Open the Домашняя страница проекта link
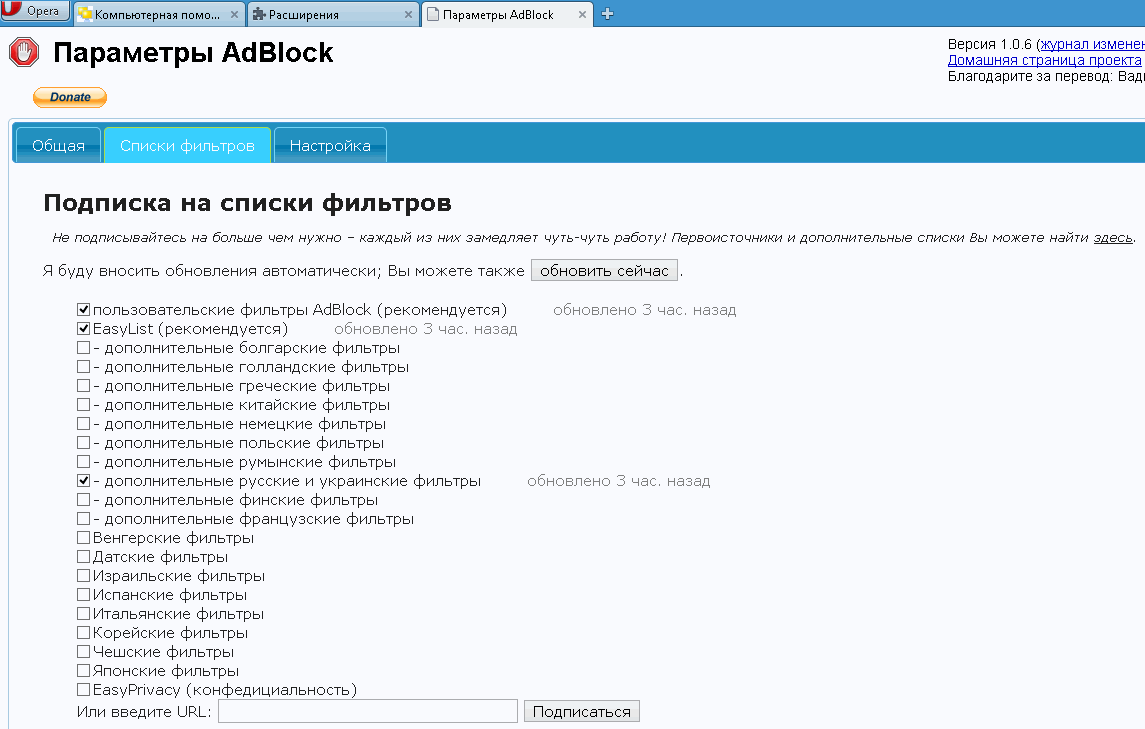1145x729 pixels. pos(1044,60)
